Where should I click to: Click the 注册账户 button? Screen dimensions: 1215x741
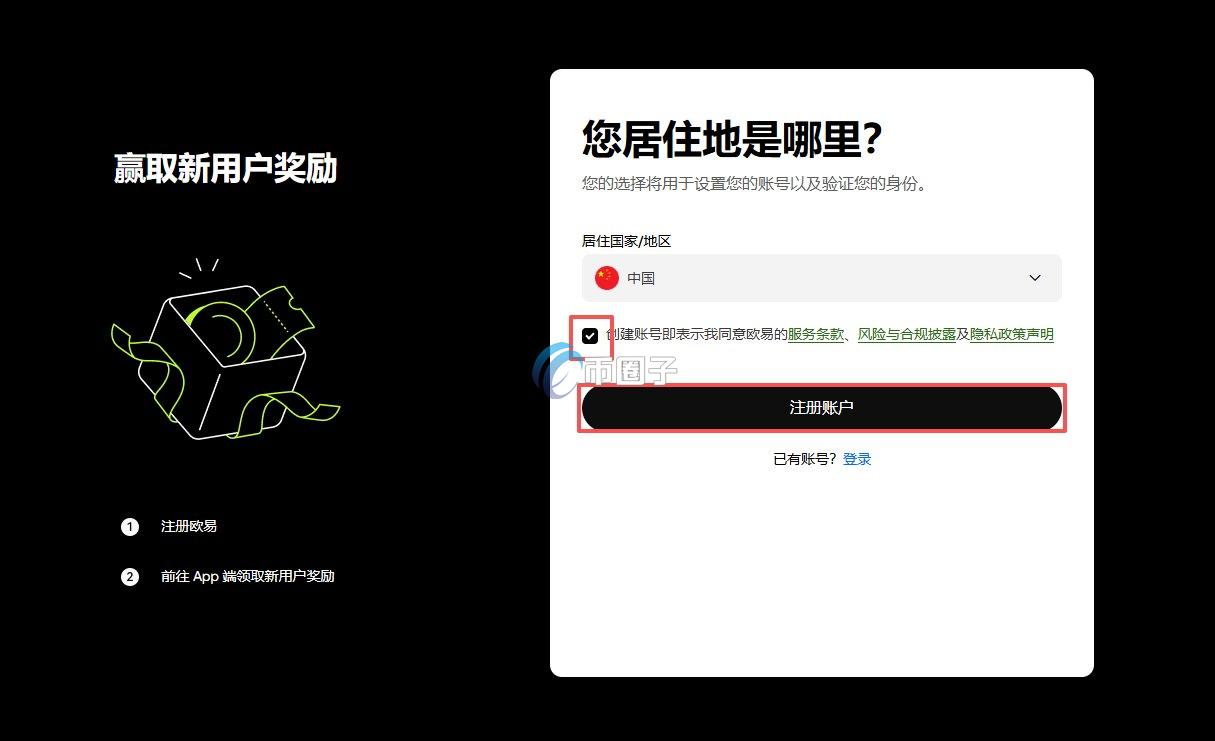tap(821, 408)
